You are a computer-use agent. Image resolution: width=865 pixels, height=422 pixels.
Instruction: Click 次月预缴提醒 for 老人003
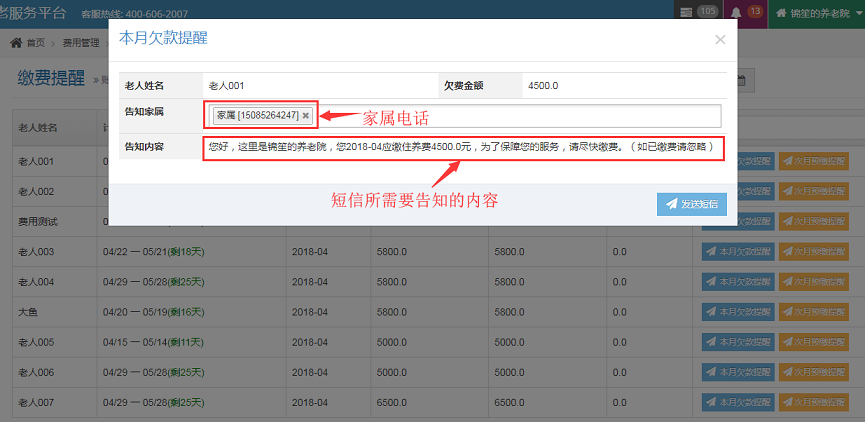click(x=813, y=252)
